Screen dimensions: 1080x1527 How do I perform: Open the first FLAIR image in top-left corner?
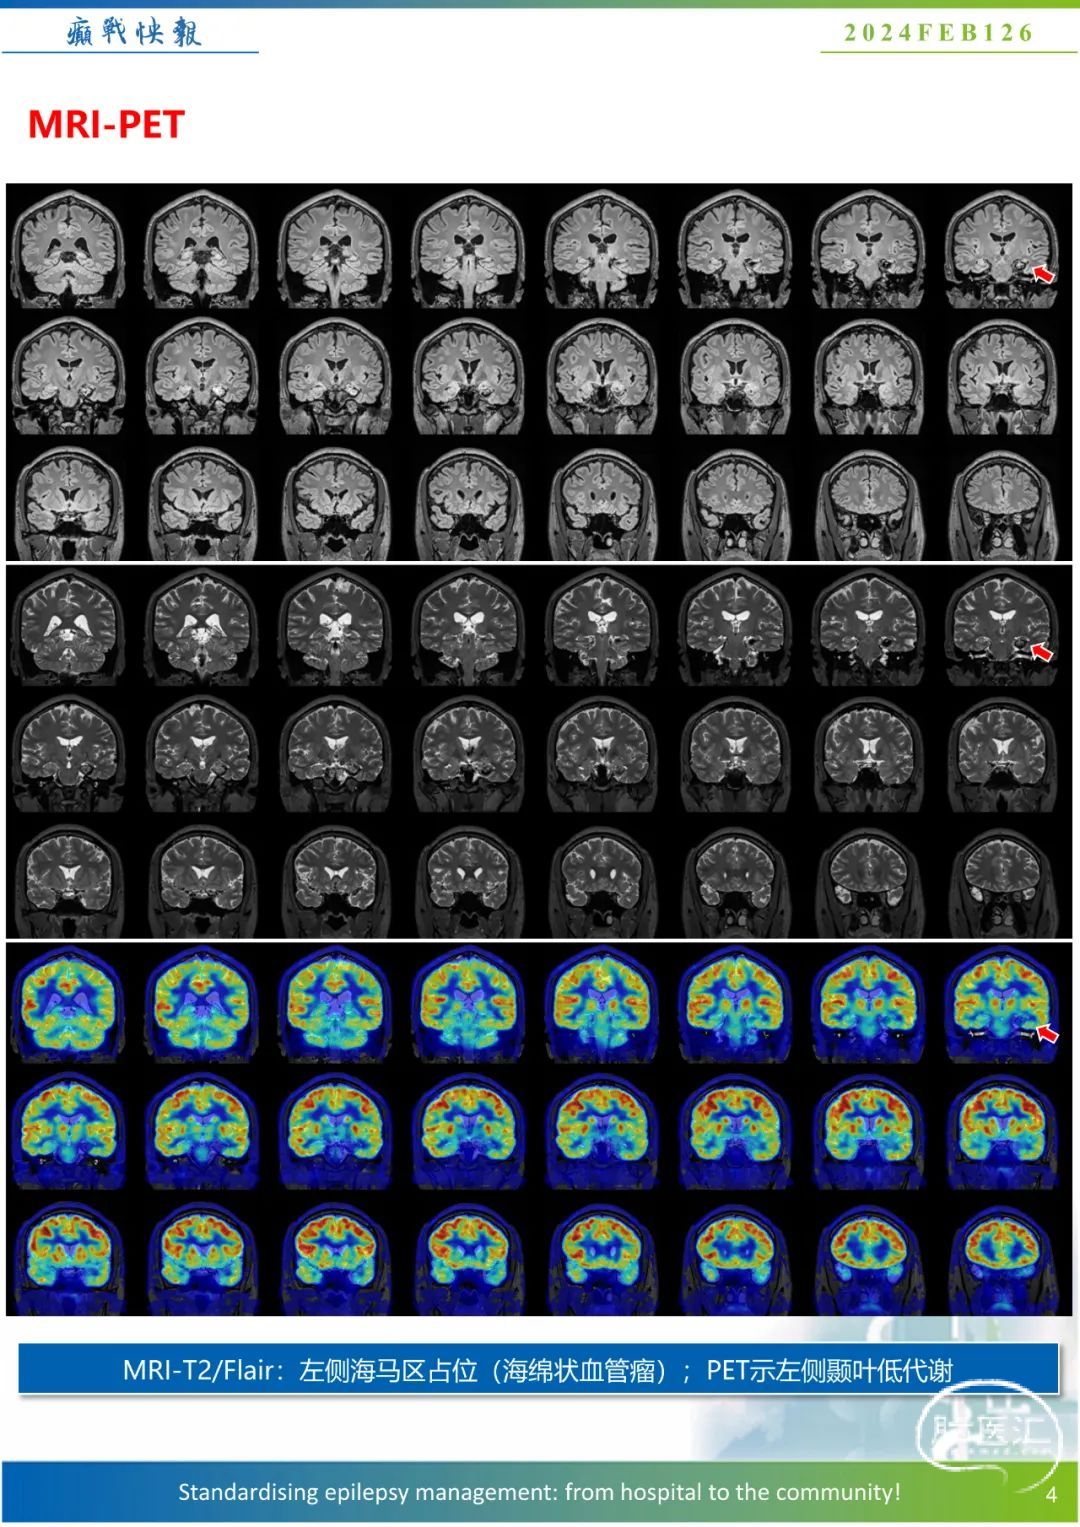(68, 248)
